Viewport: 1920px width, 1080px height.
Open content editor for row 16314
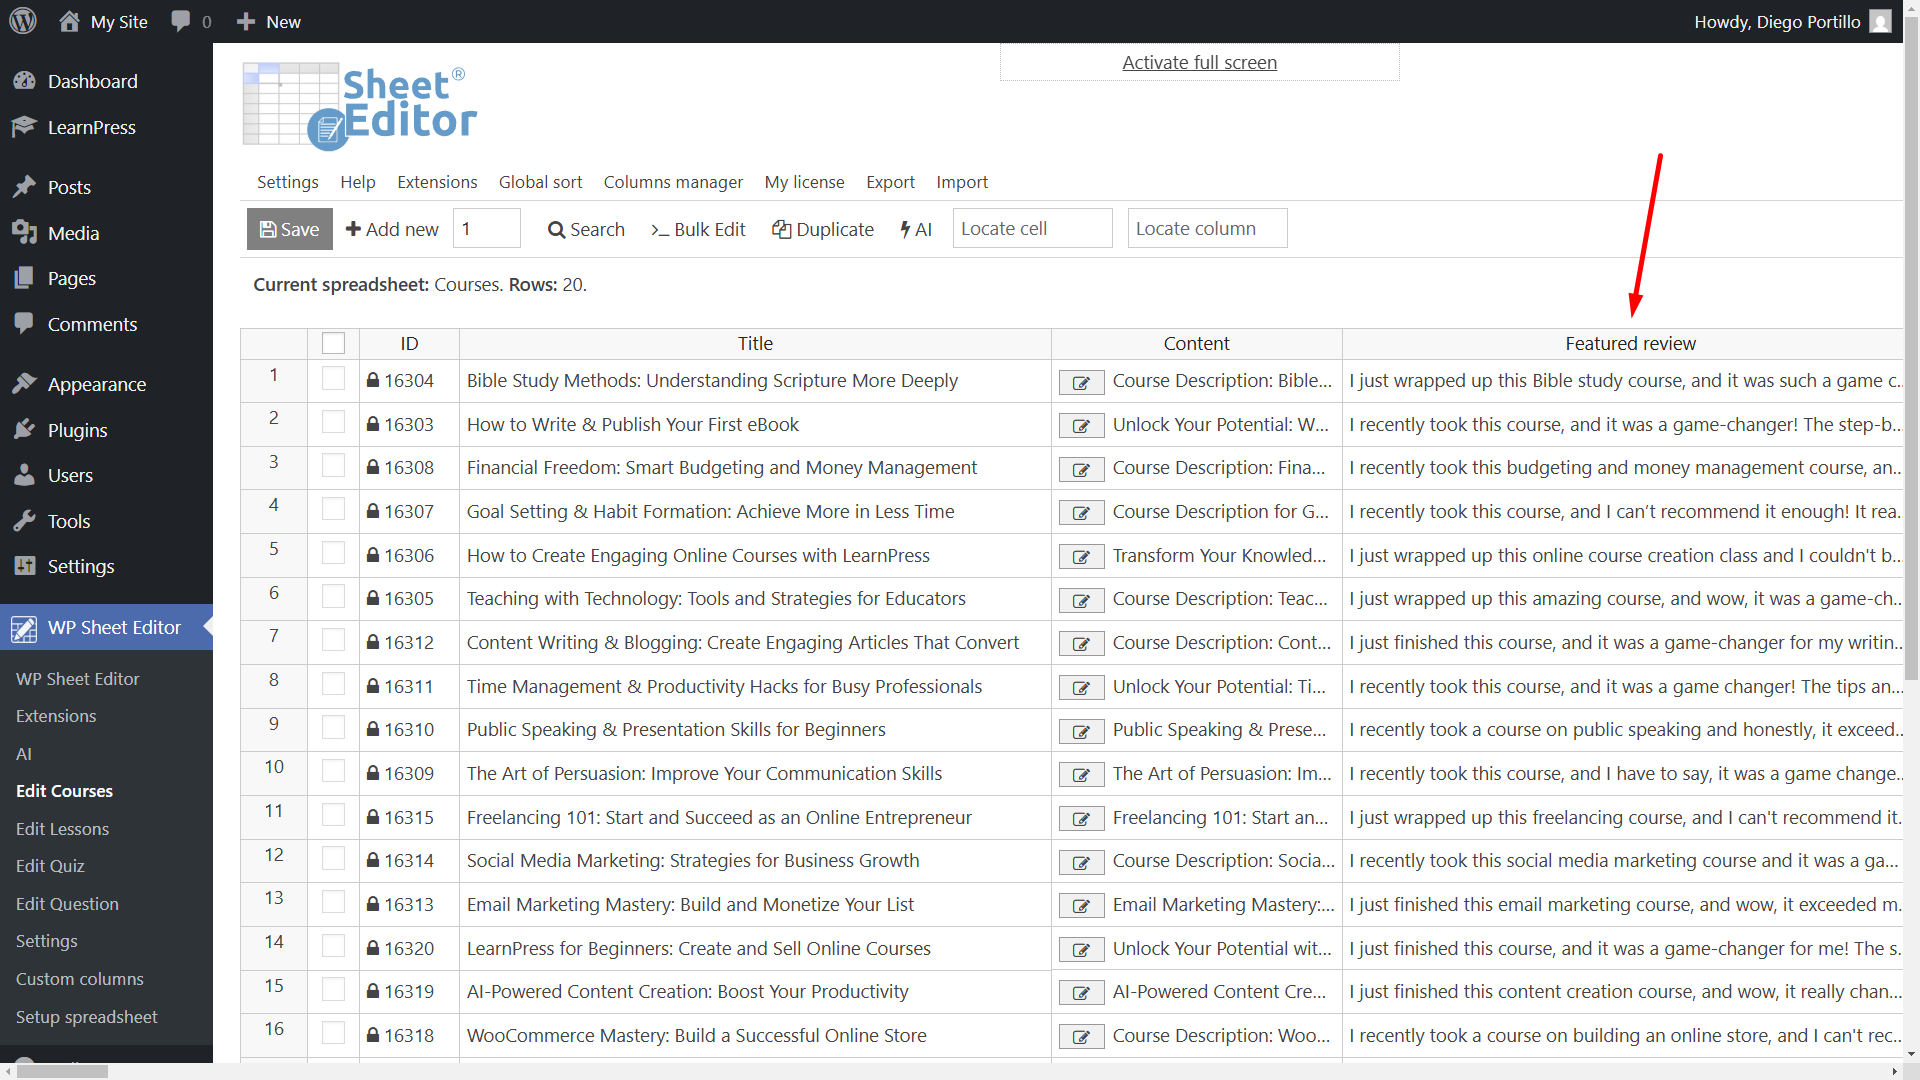(x=1081, y=862)
